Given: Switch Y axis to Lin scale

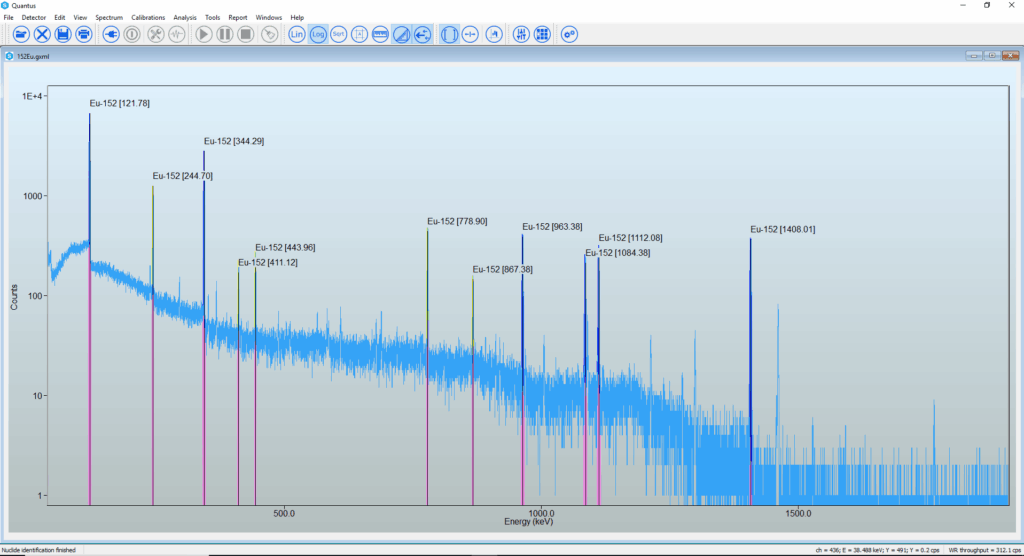Looking at the screenshot, I should (x=296, y=35).
